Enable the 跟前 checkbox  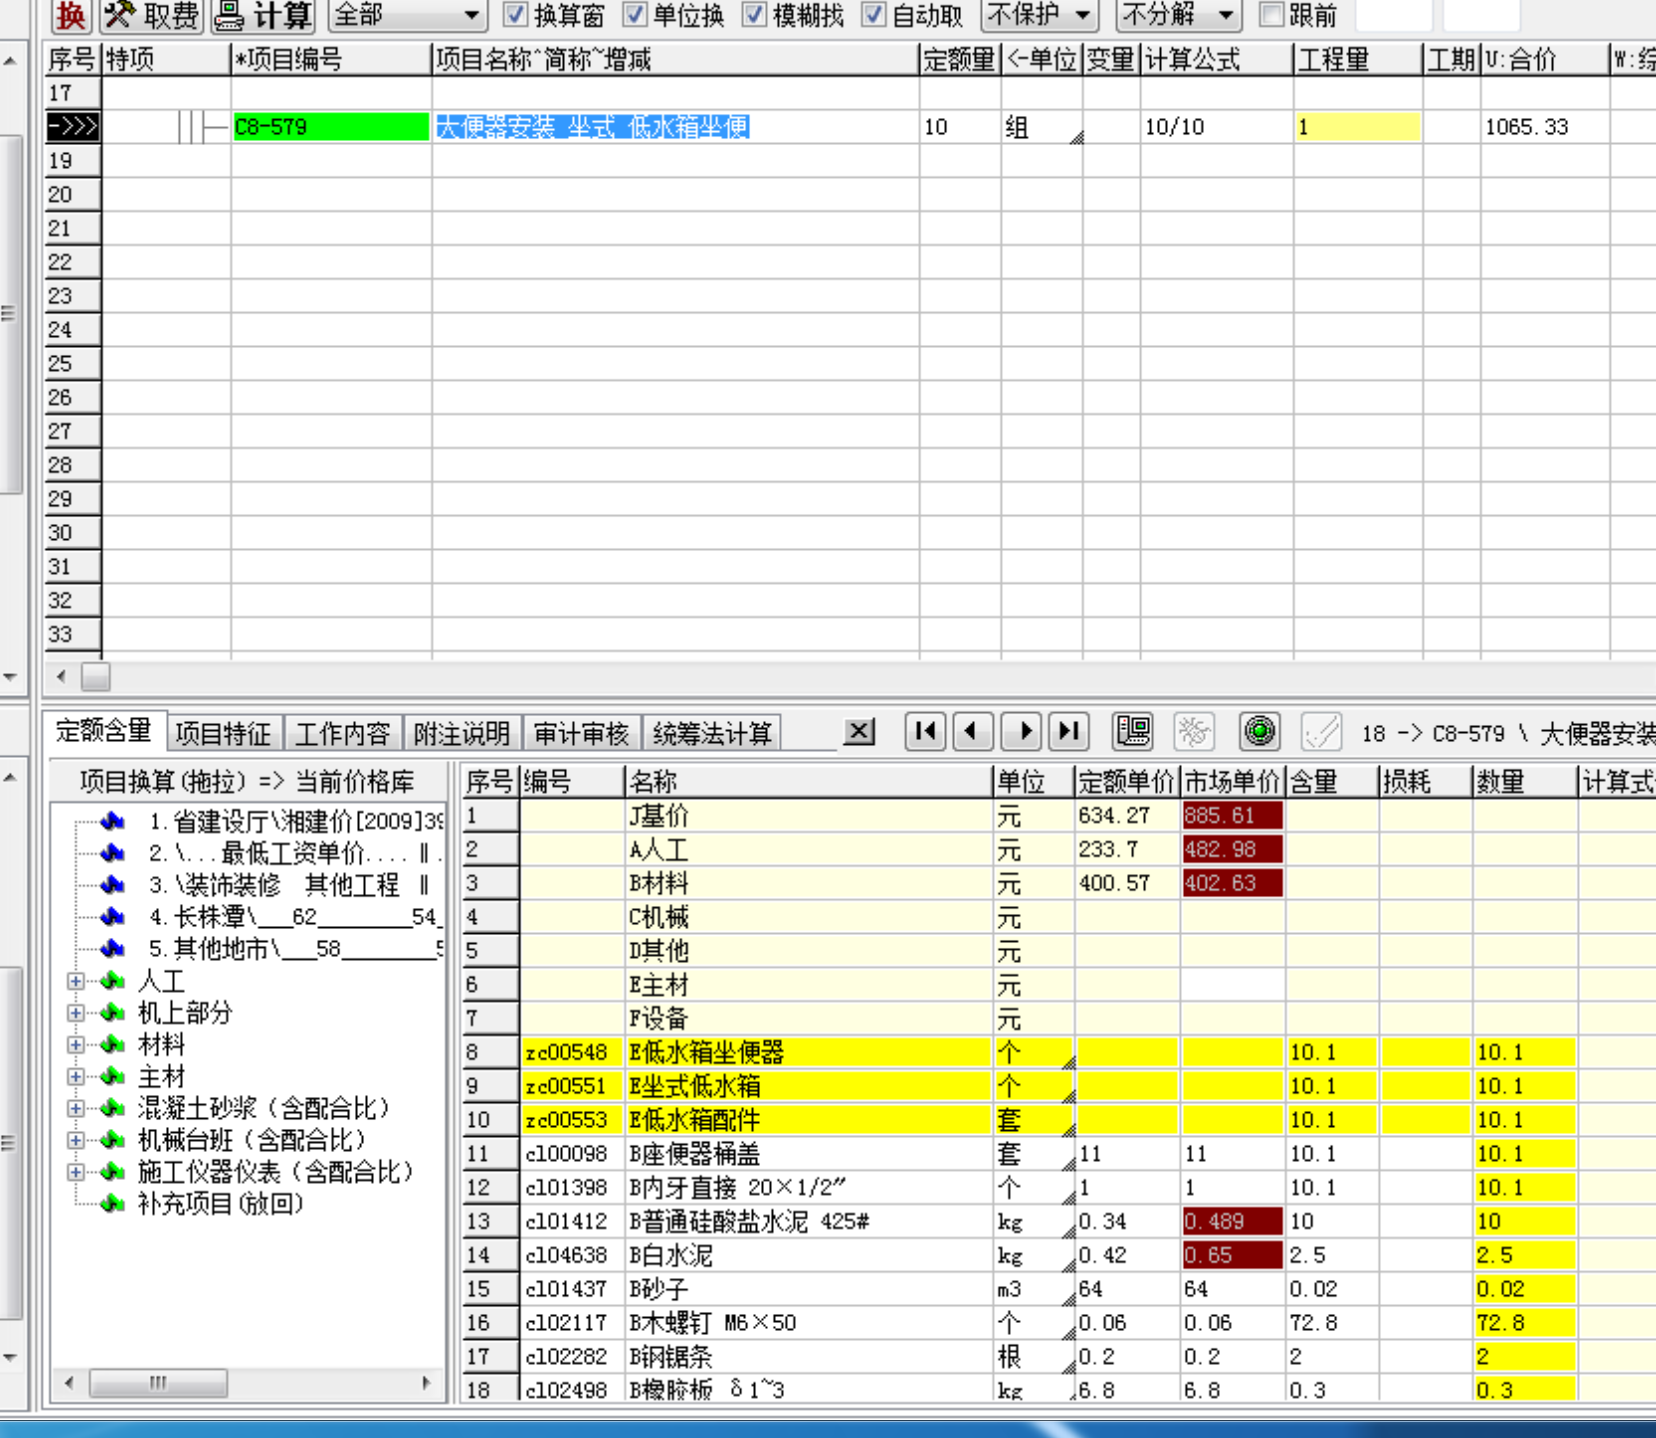1270,14
